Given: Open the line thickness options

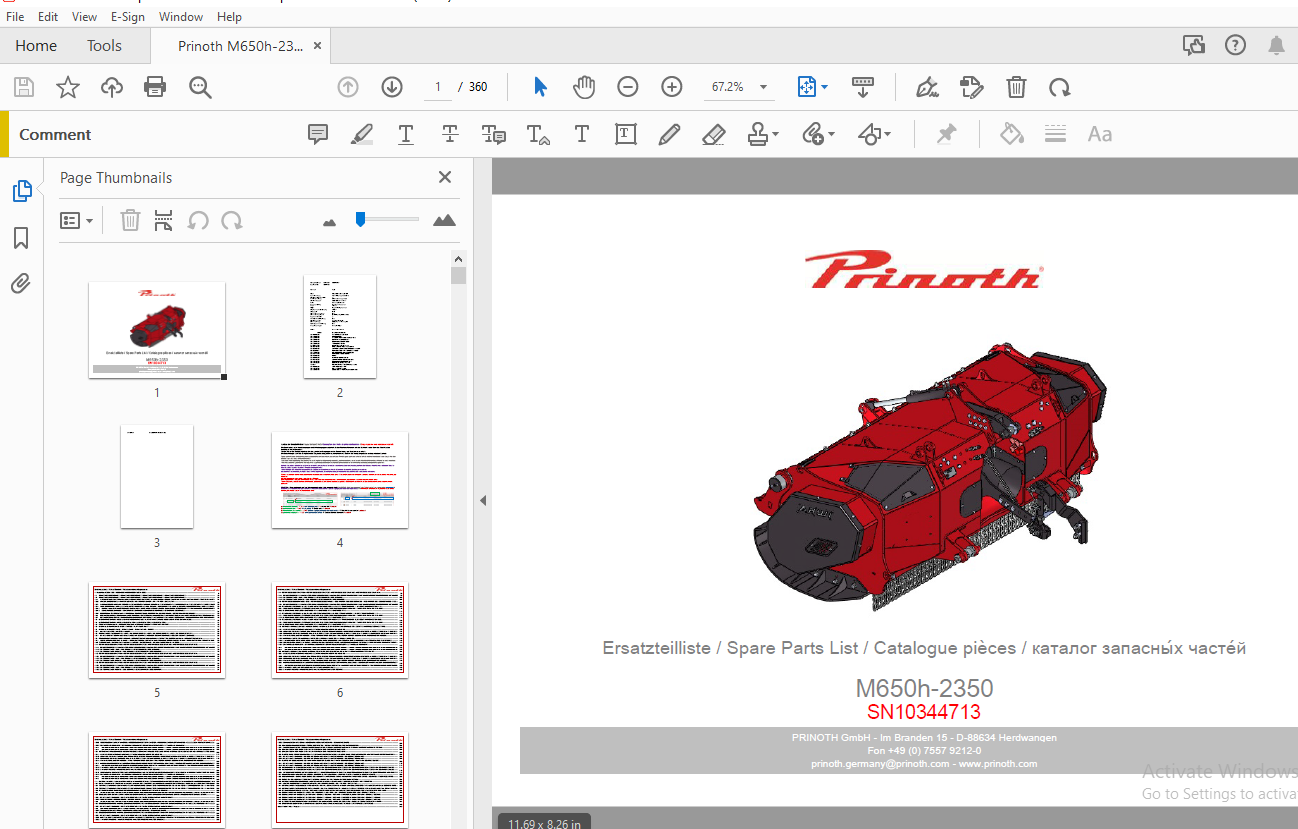Looking at the screenshot, I should [1055, 134].
